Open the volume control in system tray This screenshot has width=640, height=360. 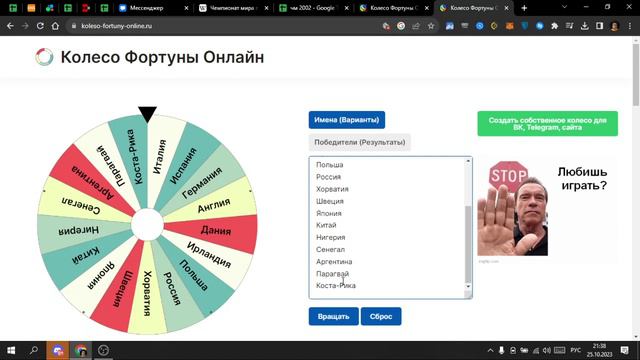point(547,350)
